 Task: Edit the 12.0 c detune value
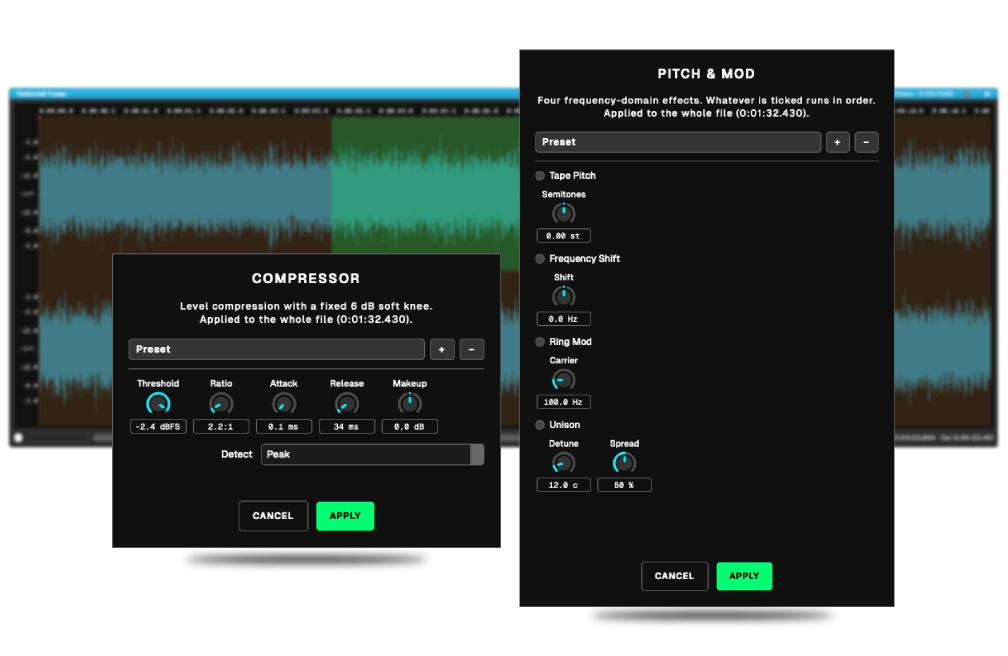coord(564,485)
